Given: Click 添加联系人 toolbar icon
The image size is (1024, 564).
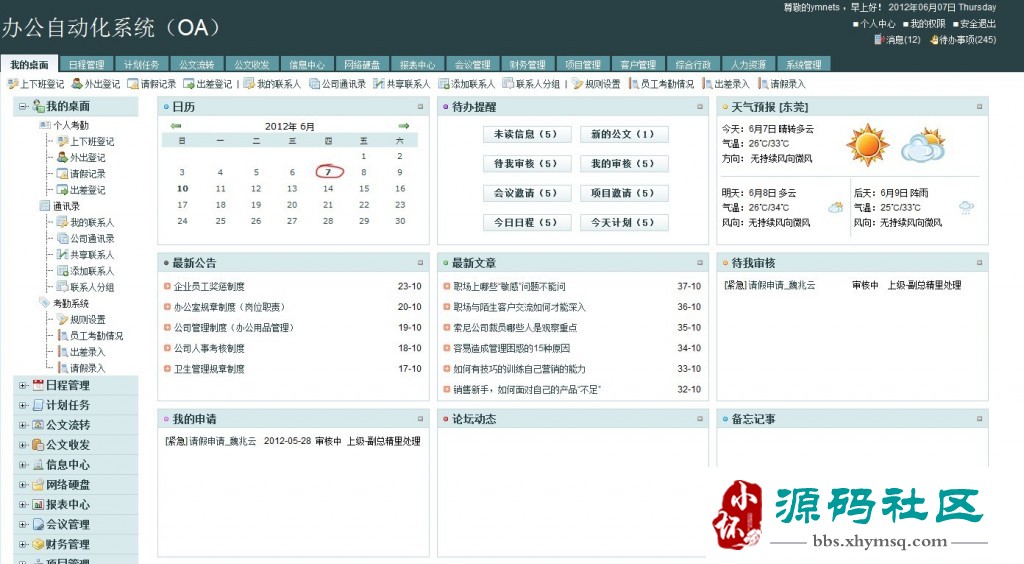Looking at the screenshot, I should point(443,84).
